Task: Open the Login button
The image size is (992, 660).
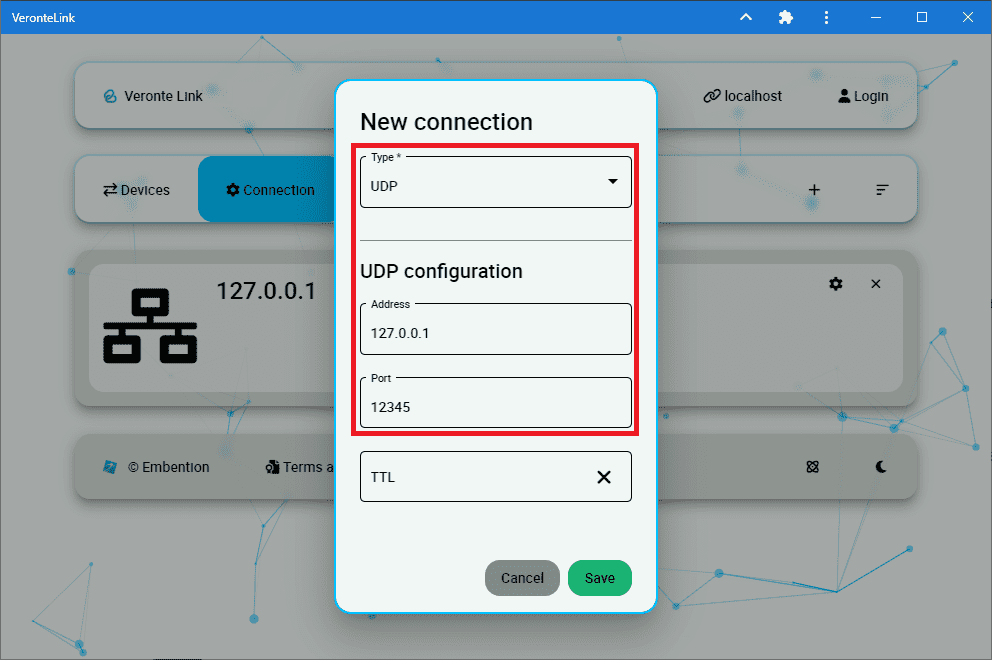Action: [863, 96]
